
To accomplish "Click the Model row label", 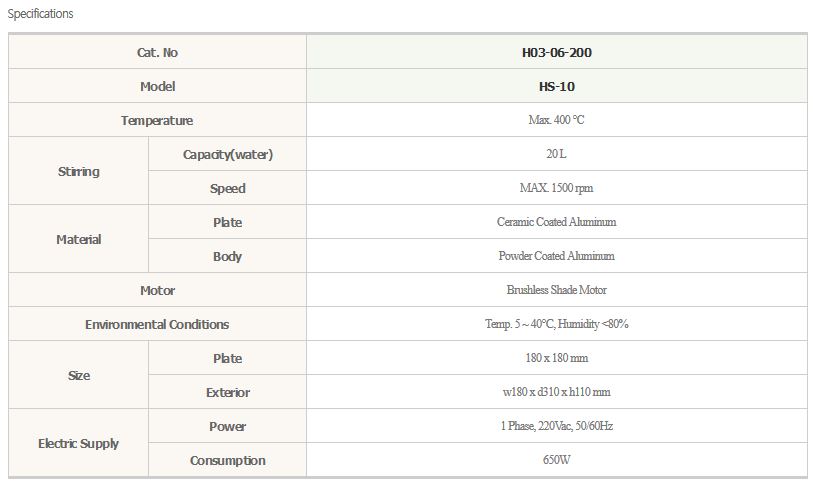I will (x=157, y=86).
